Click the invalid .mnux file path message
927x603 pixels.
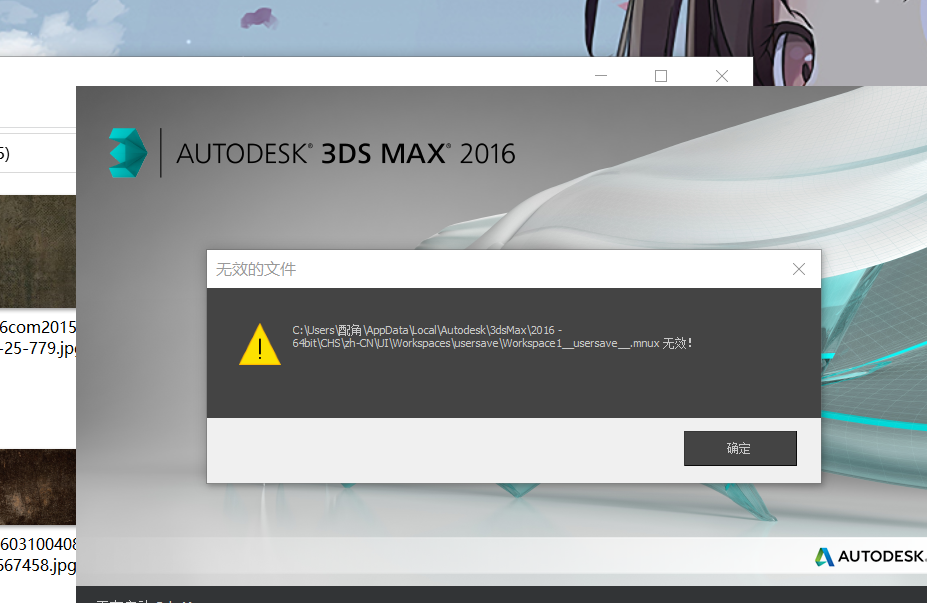point(492,336)
